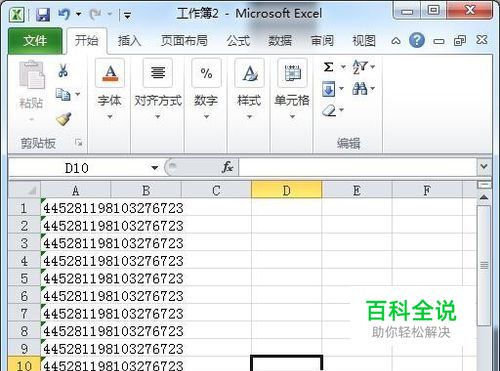The height and width of the screenshot is (371, 500).
Task: Switch to the 视图 (View) tab
Action: [x=364, y=41]
